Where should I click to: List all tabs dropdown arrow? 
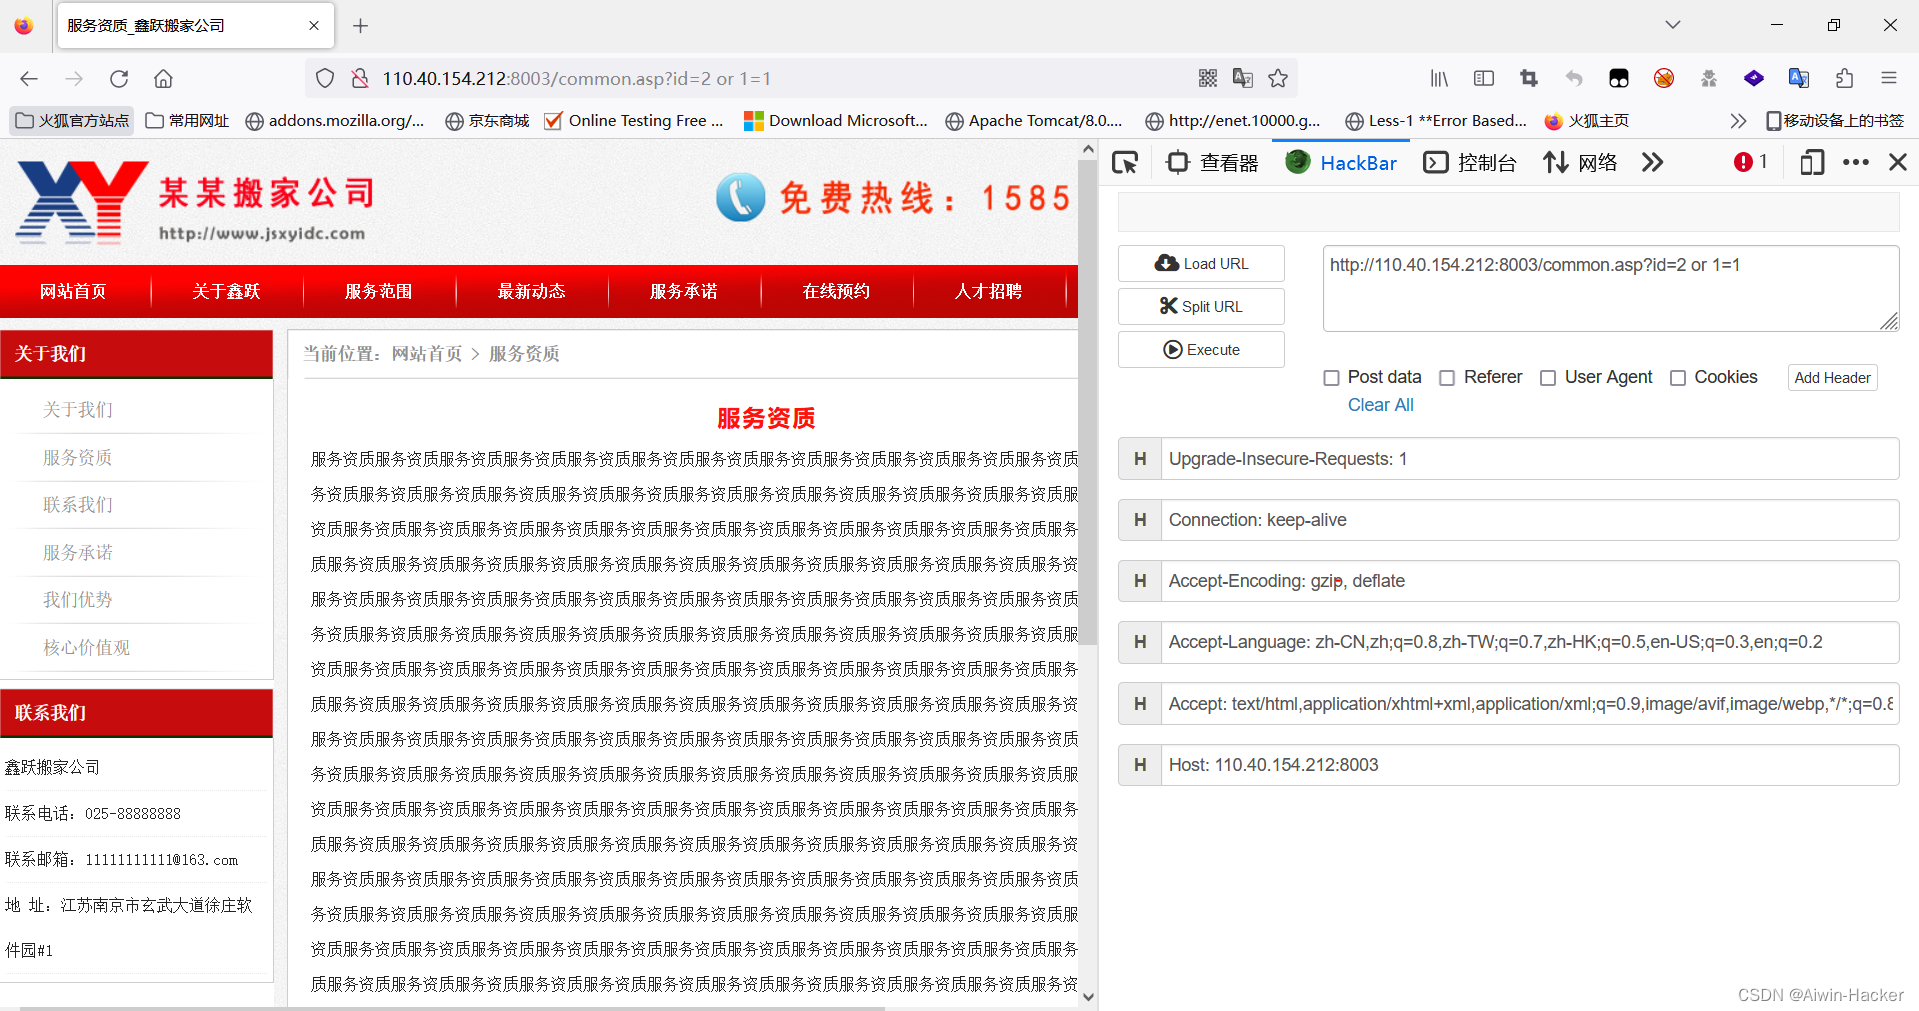click(x=1673, y=25)
